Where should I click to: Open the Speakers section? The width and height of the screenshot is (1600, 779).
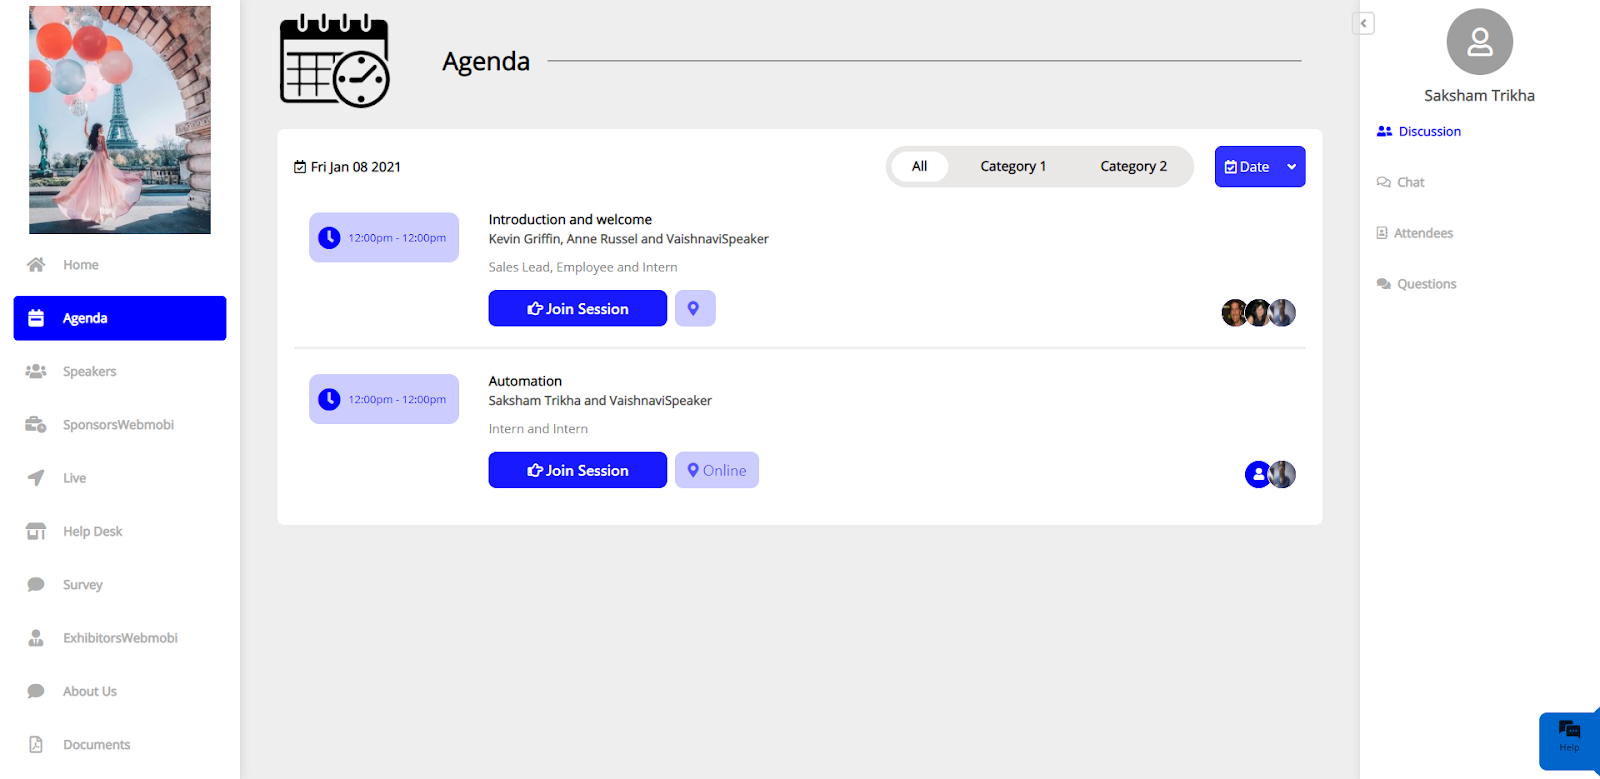pyautogui.click(x=89, y=371)
